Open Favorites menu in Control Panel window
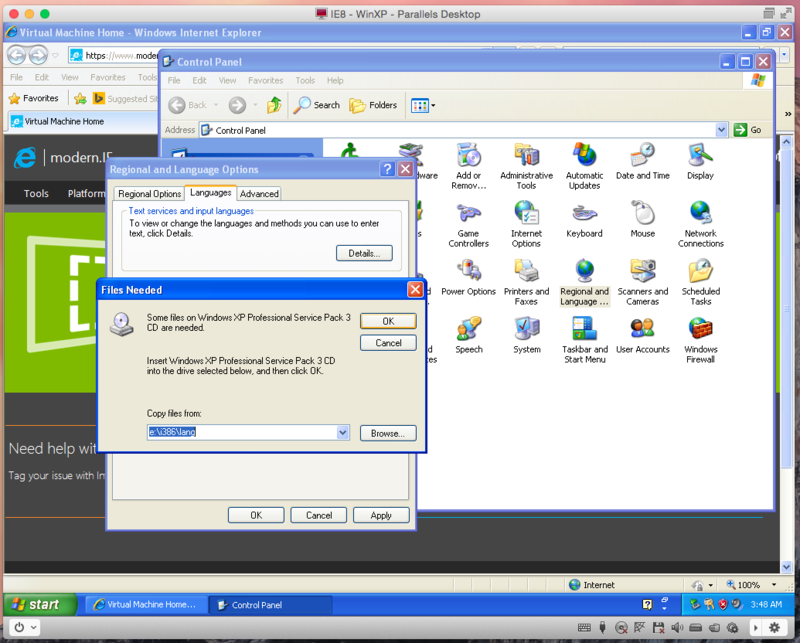Screen dimensions: 800x643 click(265, 81)
